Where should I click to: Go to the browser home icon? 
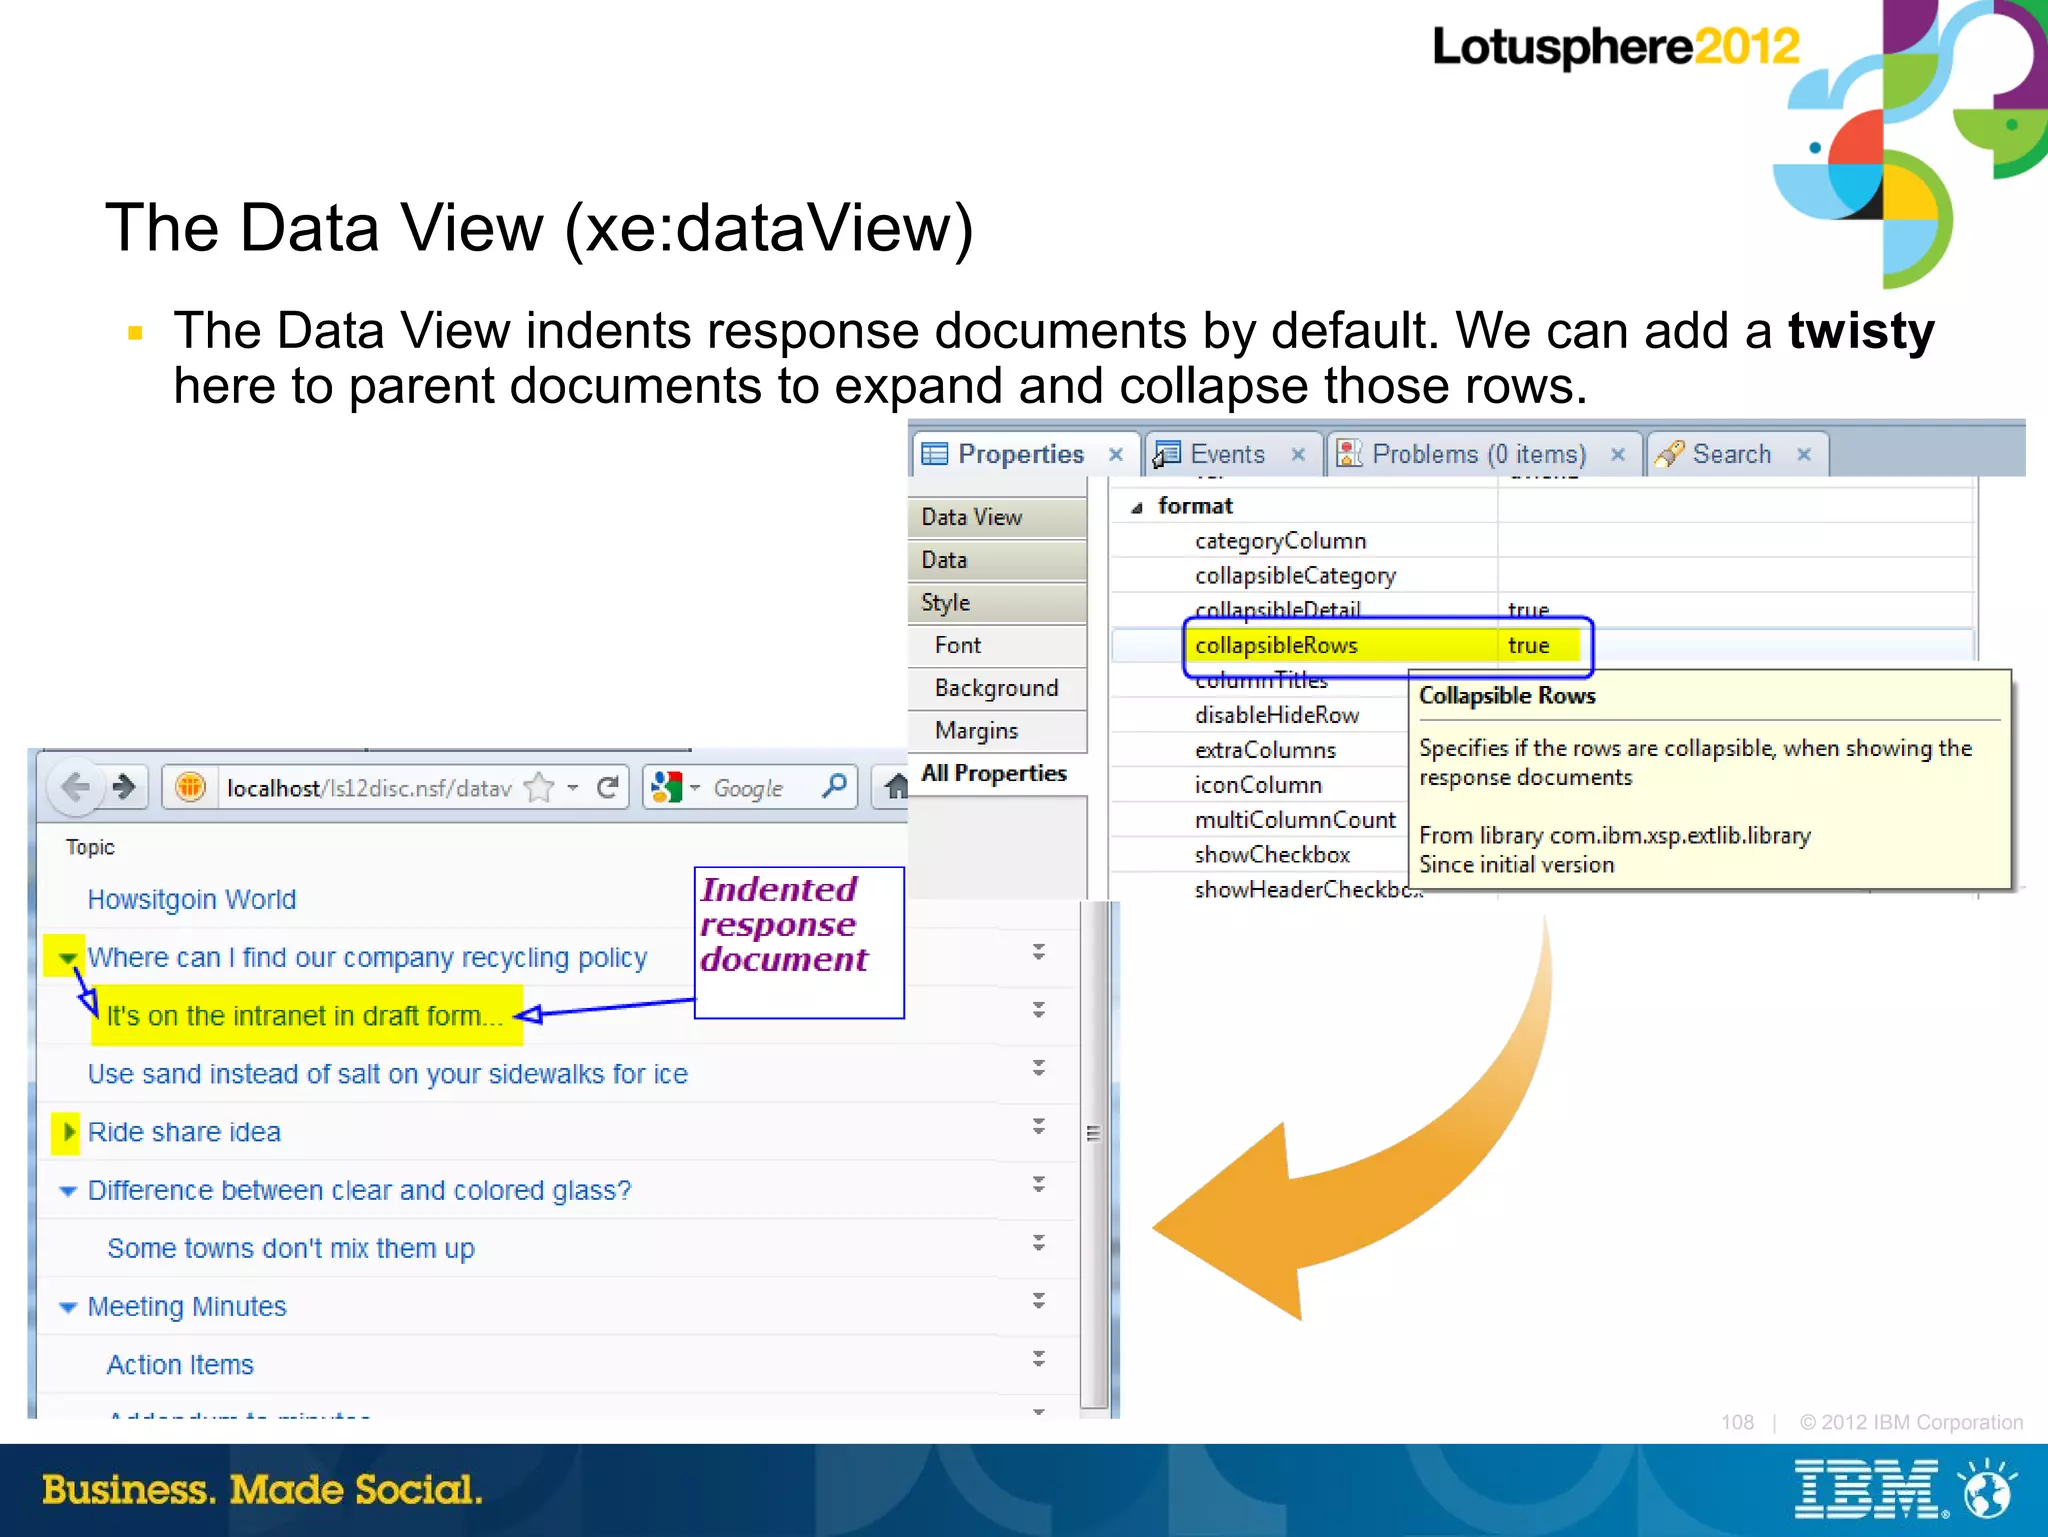(896, 788)
